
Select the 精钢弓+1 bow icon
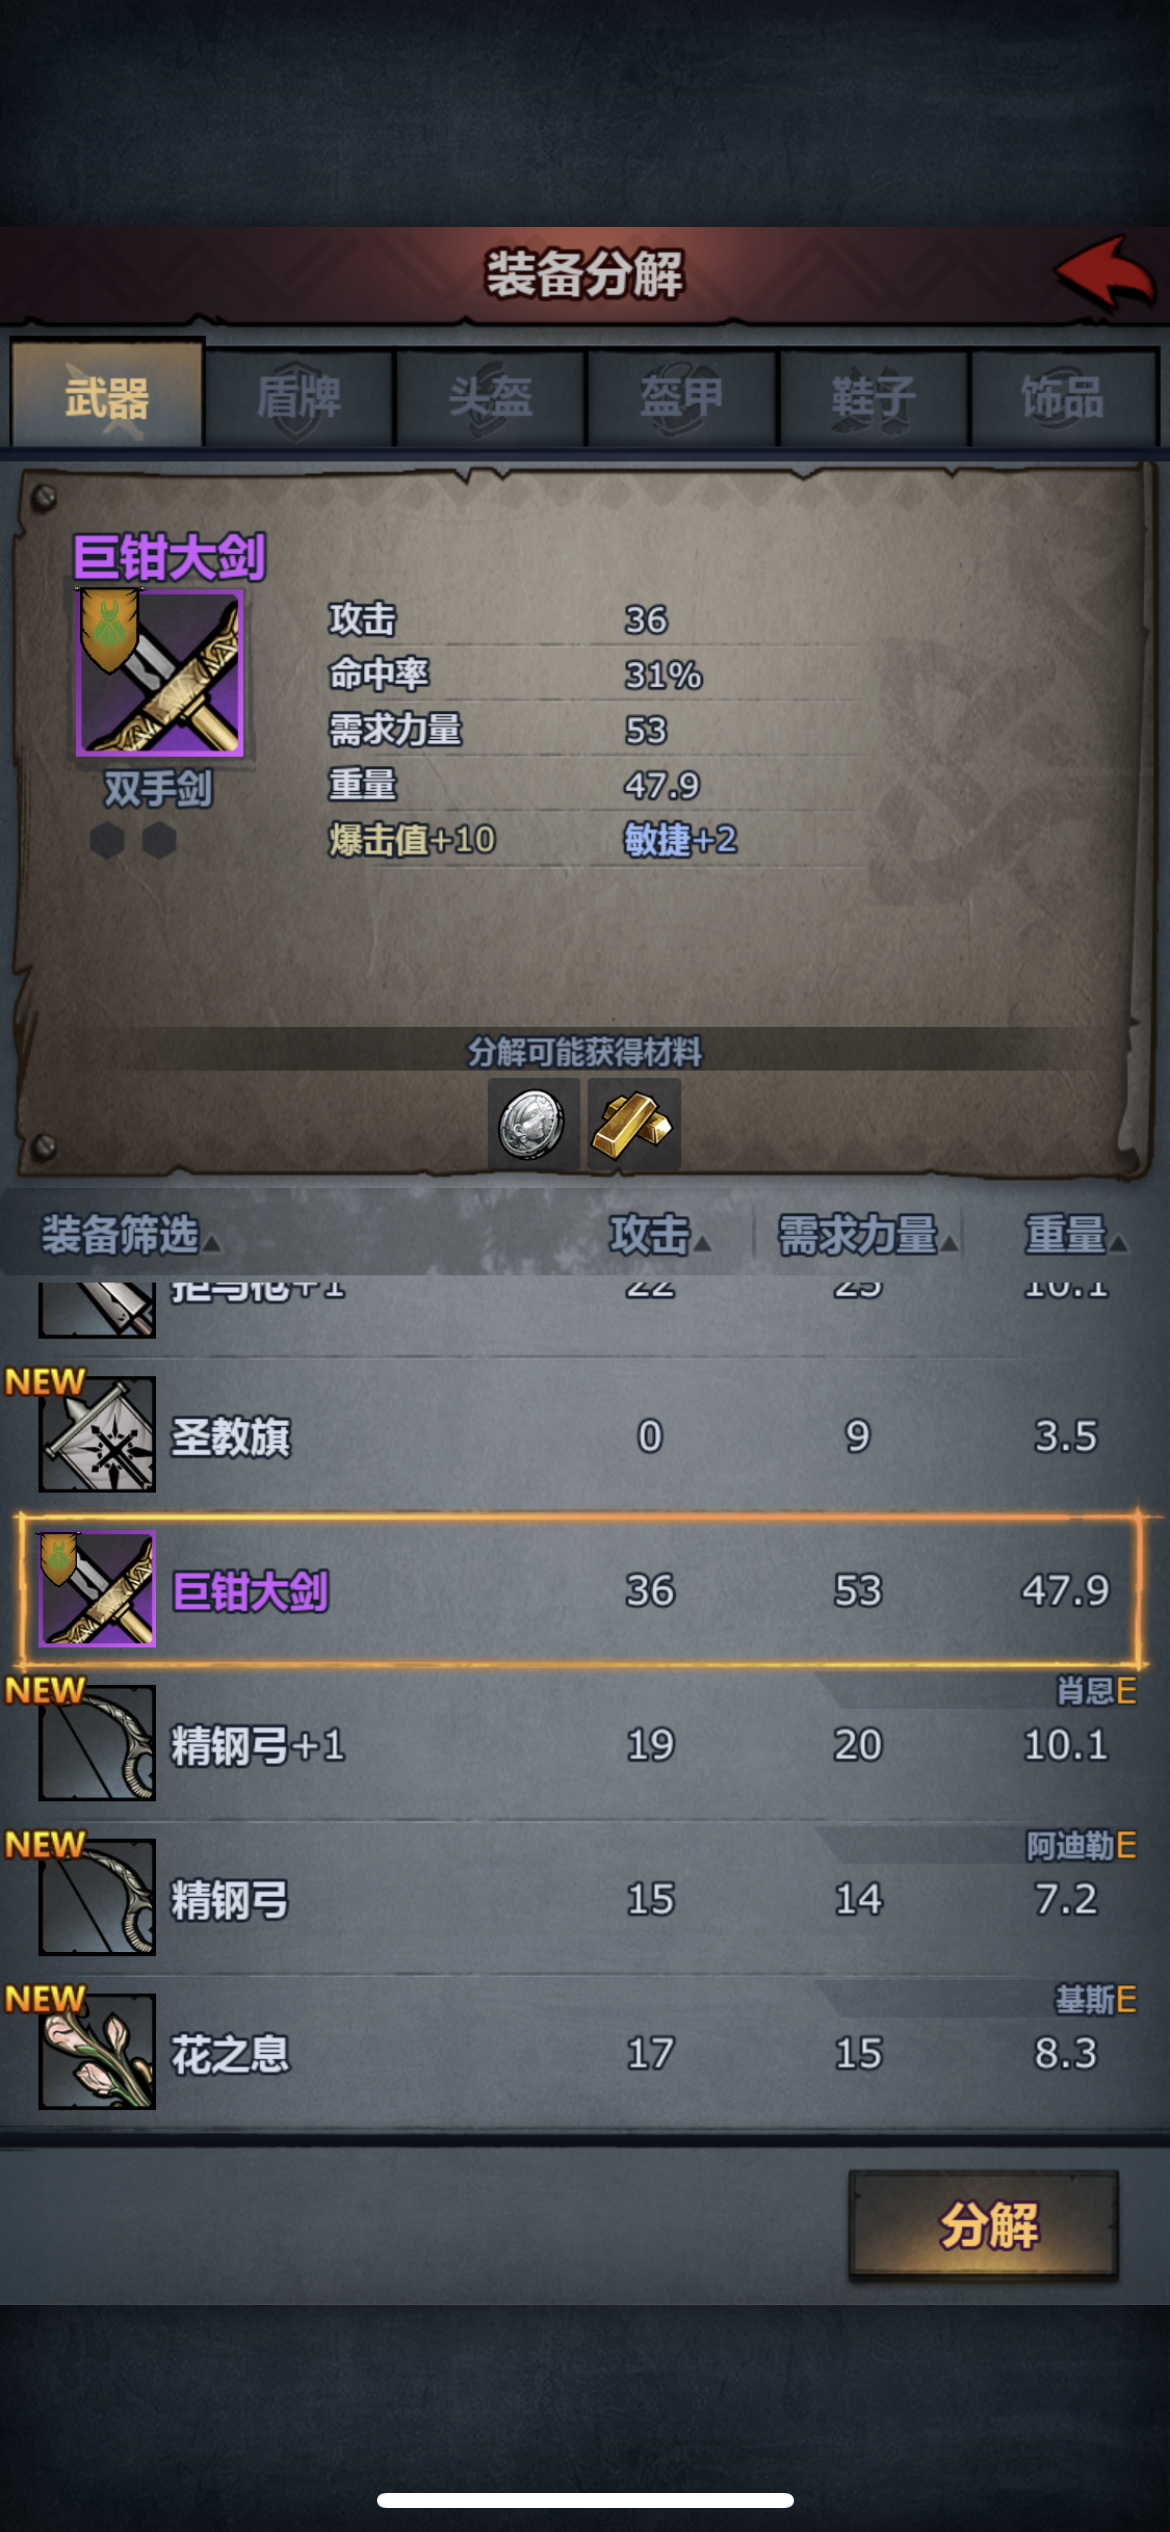point(97,1744)
